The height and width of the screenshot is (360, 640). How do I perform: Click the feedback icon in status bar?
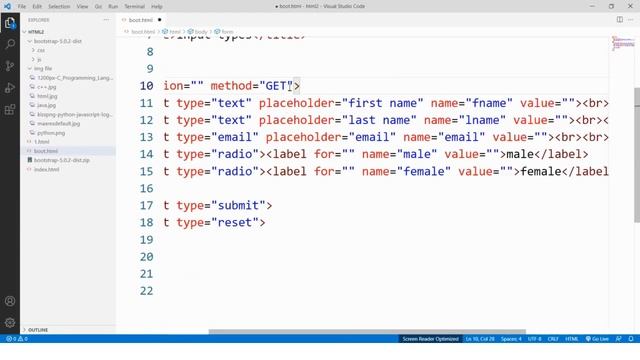[619, 339]
